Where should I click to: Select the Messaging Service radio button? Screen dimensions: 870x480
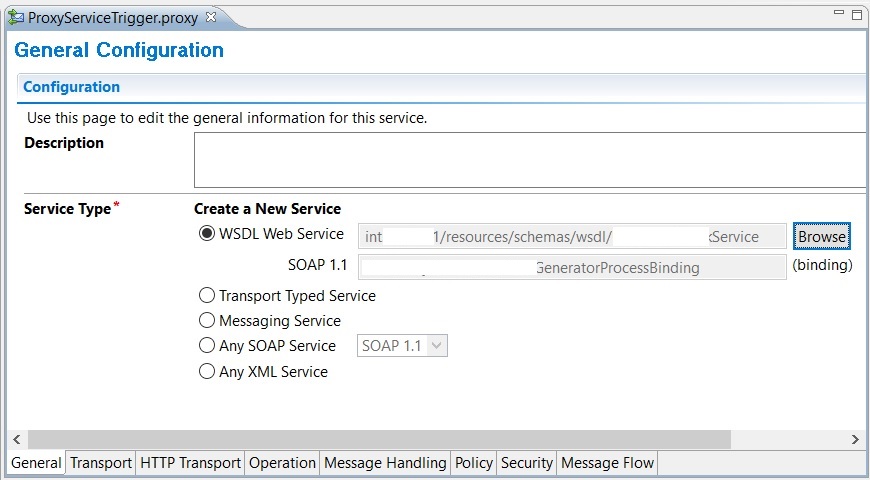[x=206, y=320]
